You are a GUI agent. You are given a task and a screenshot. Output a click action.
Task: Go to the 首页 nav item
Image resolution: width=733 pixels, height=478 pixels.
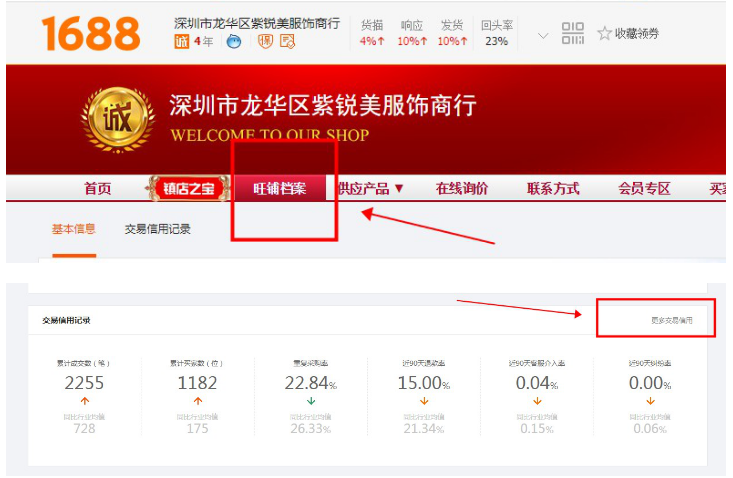tap(98, 188)
